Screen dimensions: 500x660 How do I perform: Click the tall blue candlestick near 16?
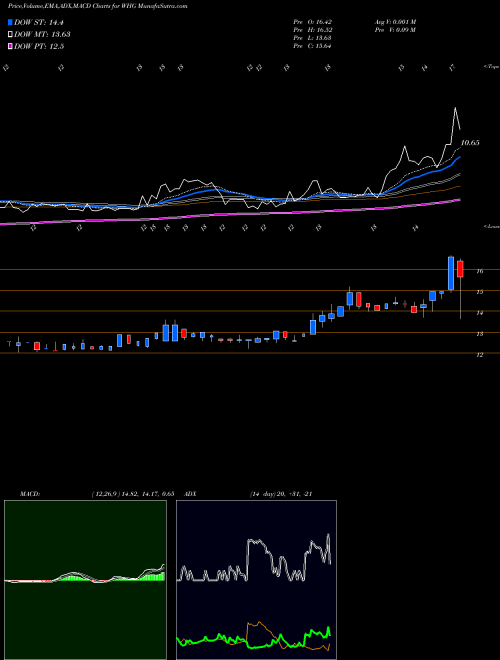(451, 273)
